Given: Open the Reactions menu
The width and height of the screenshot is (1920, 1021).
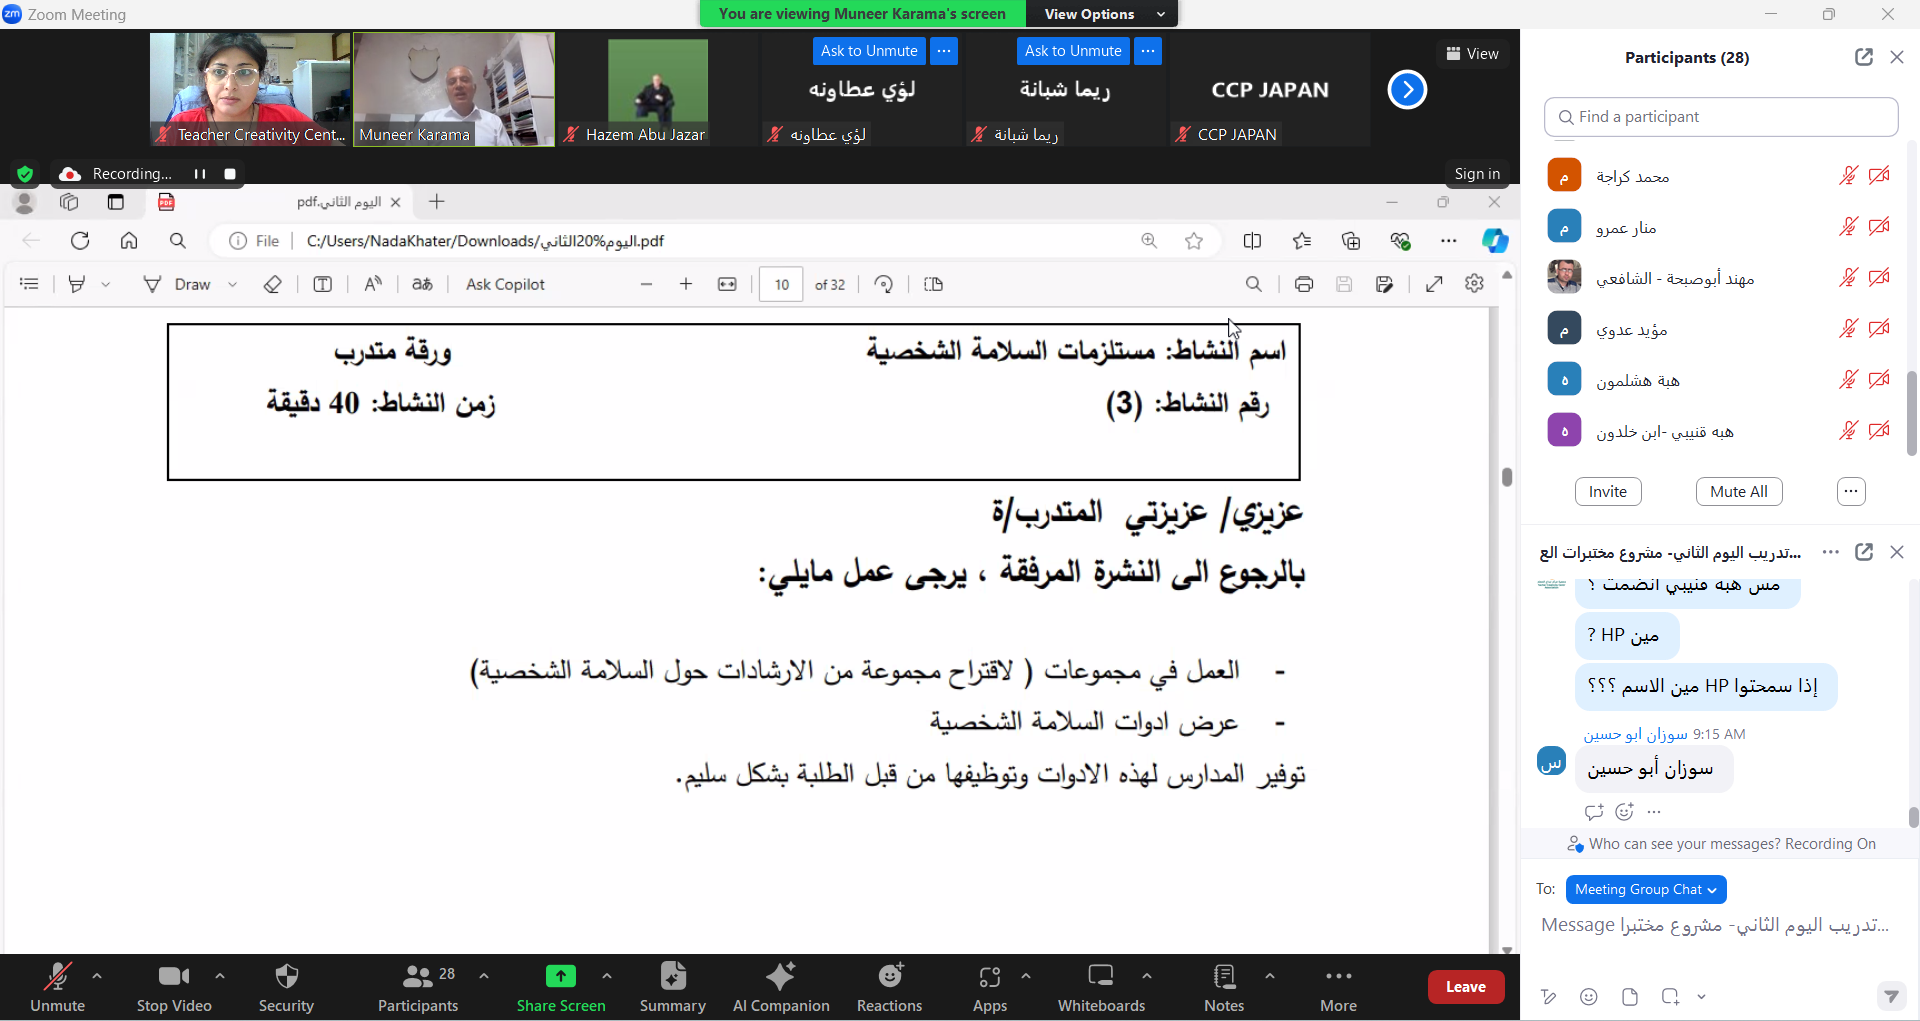Looking at the screenshot, I should 889,986.
